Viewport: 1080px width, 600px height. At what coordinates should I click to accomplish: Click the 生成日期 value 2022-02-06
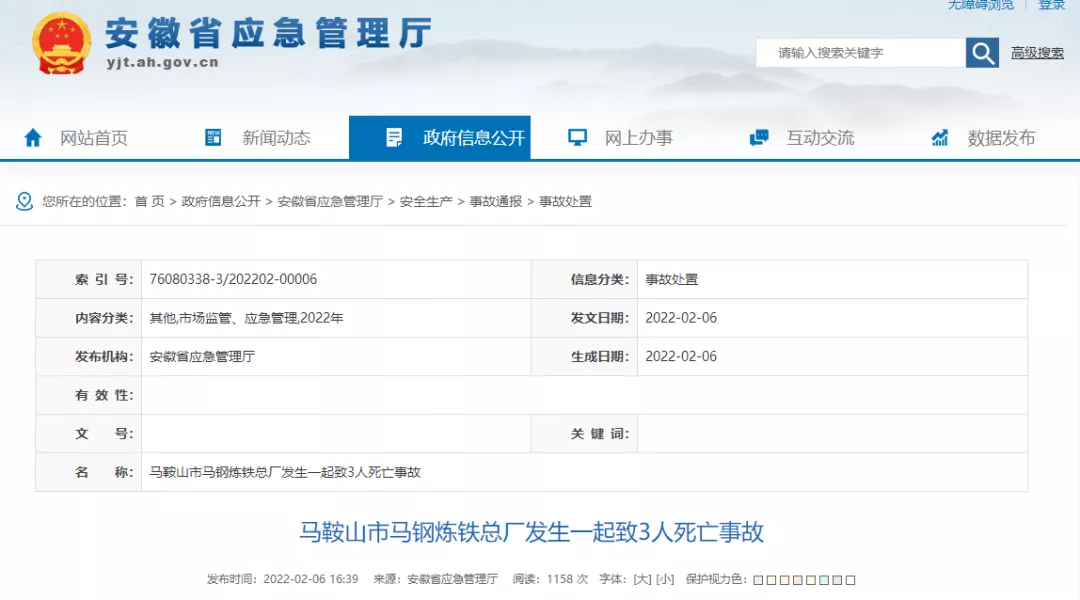click(681, 356)
